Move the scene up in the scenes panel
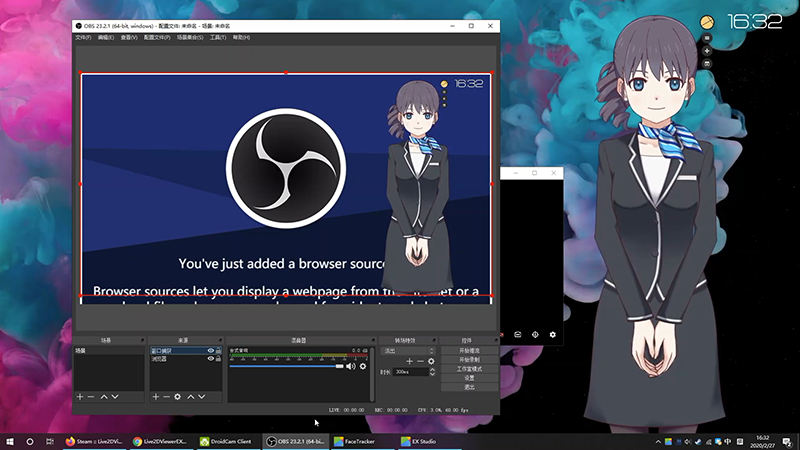Viewport: 800px width, 450px height. 104,396
